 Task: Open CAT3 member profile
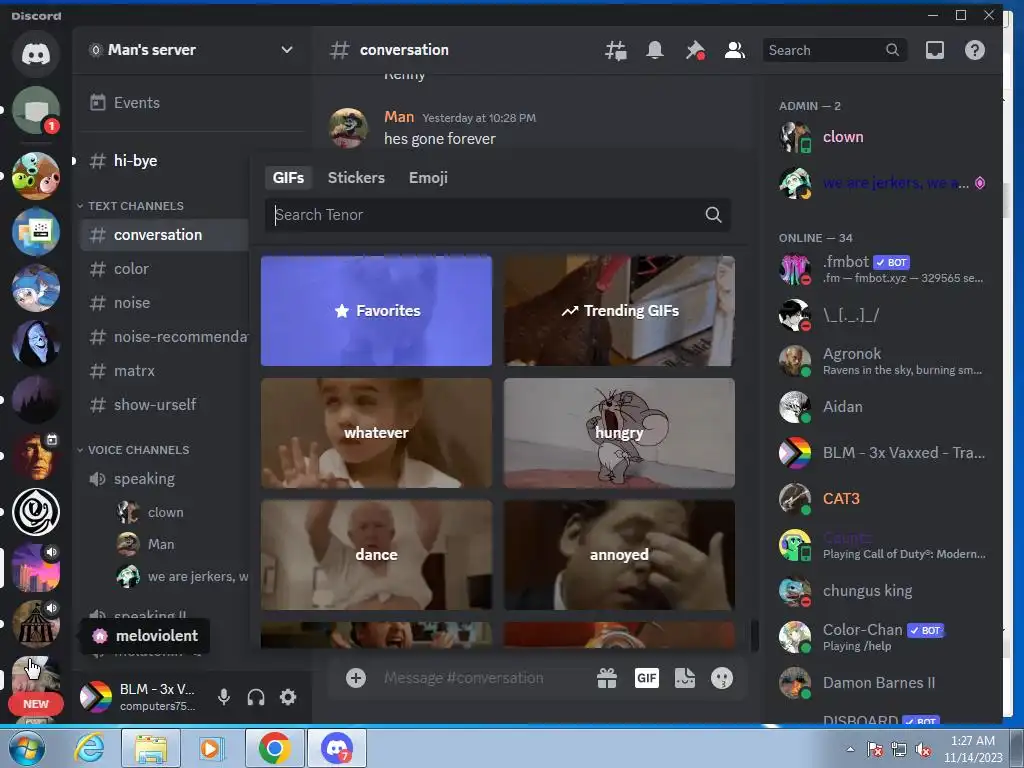coord(883,499)
